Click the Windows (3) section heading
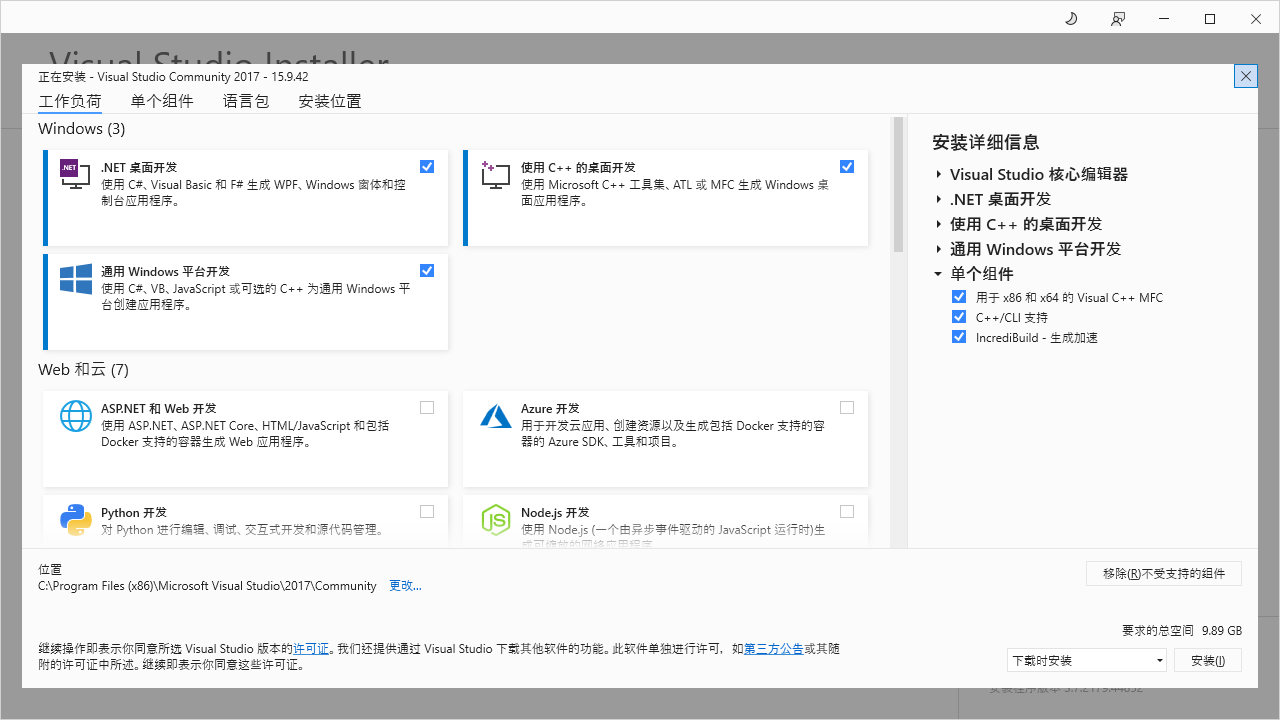The height and width of the screenshot is (720, 1280). tap(82, 128)
